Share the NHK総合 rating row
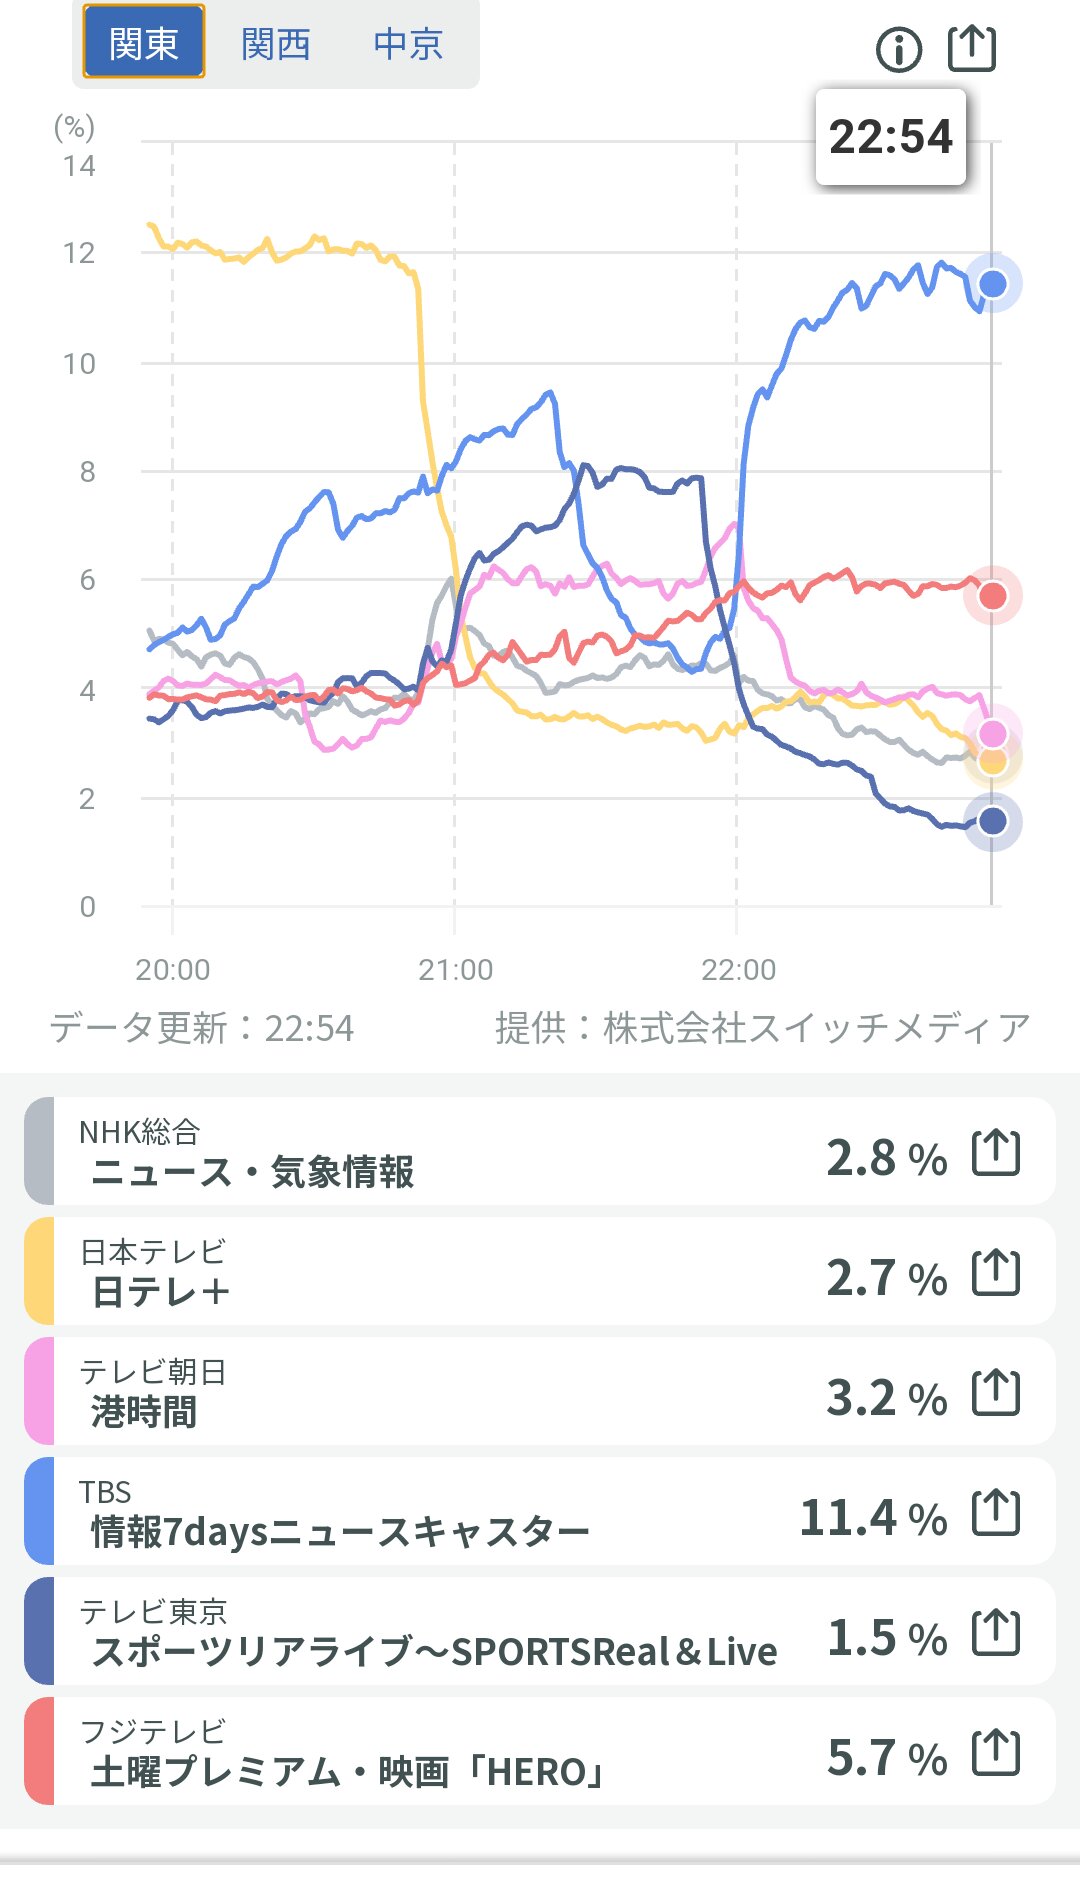1080x1896 pixels. click(996, 1152)
